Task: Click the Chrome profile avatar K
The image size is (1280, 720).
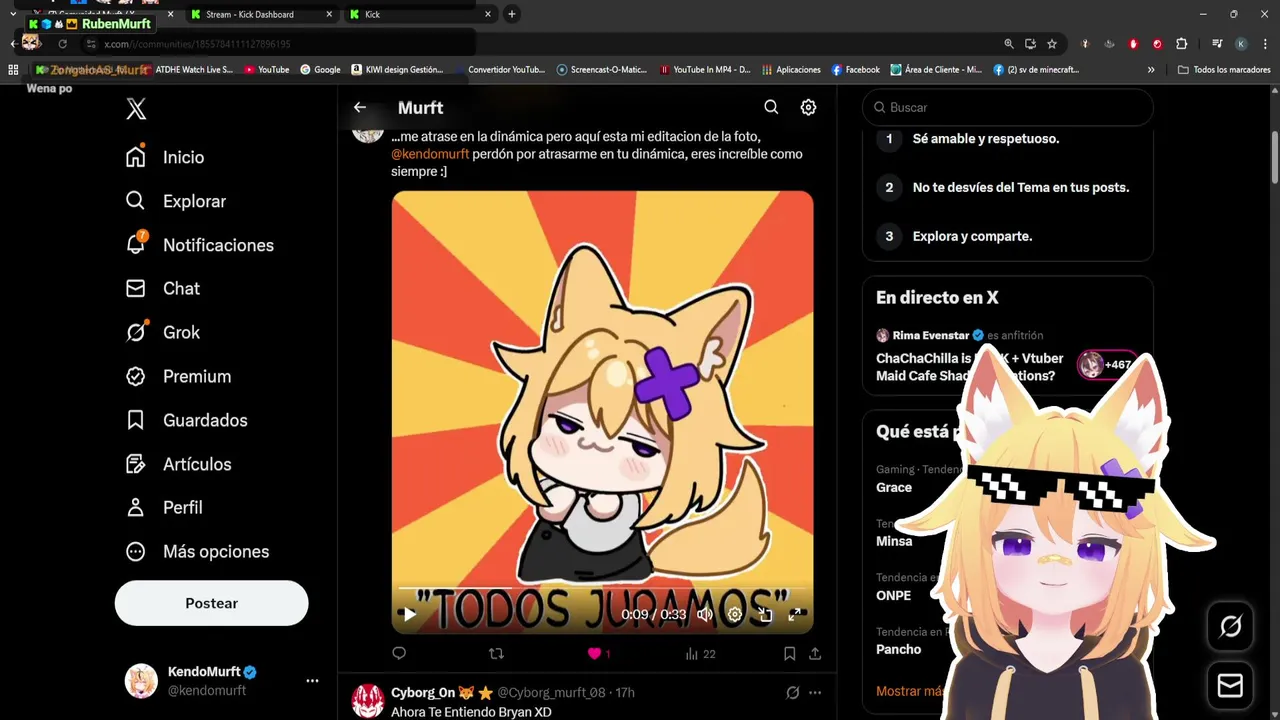Action: (1241, 44)
